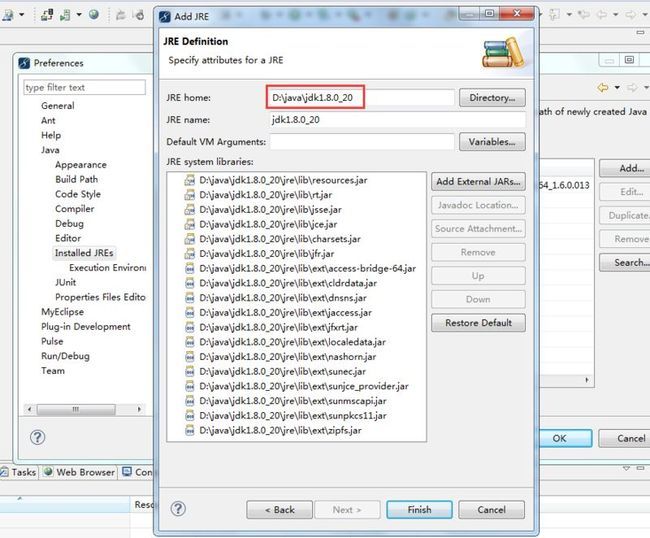Image resolution: width=650 pixels, height=538 pixels.
Task: Select Editor under Java
Action: pos(68,238)
